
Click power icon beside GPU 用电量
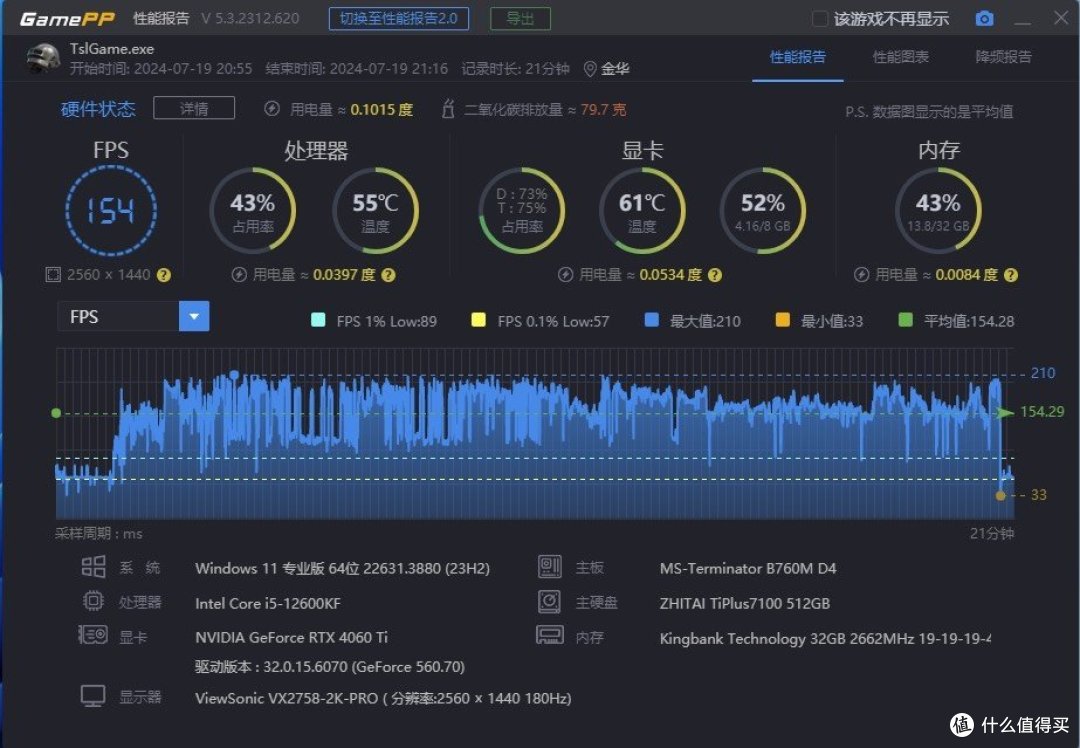565,275
